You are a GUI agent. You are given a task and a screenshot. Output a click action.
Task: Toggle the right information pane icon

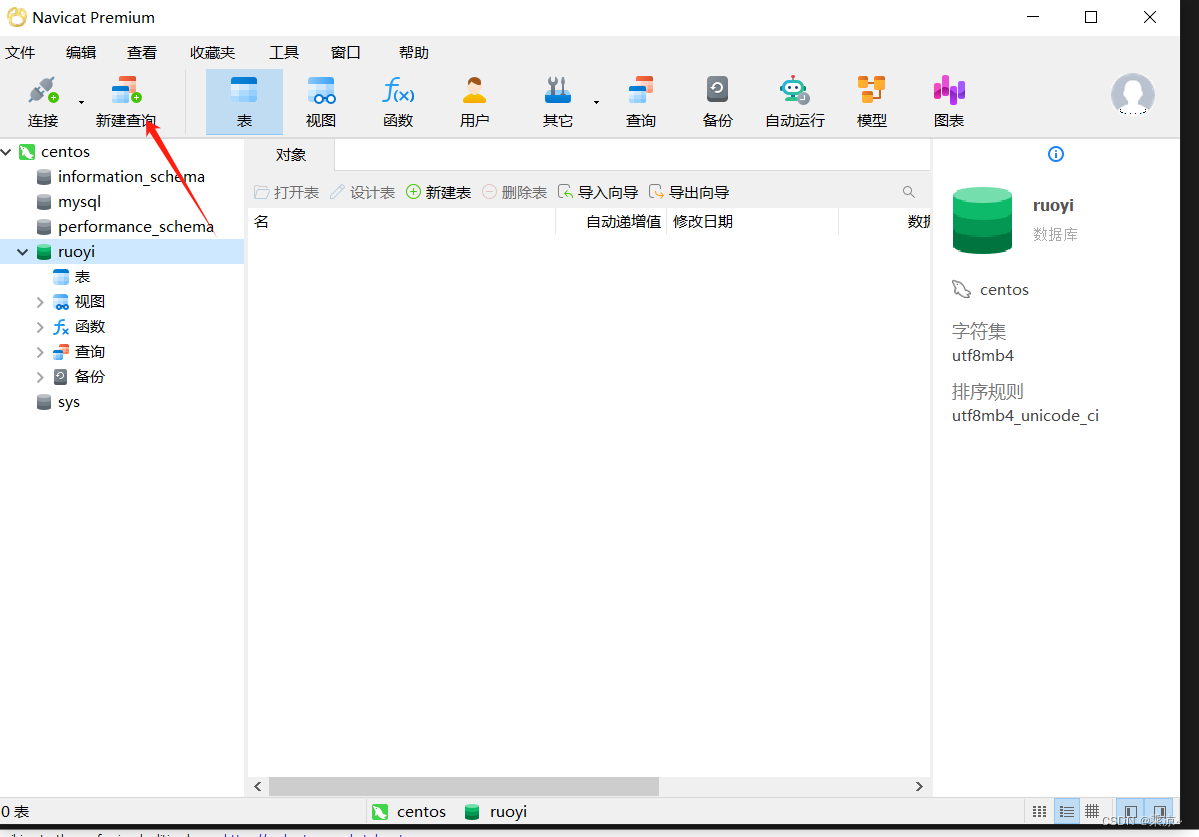1160,812
